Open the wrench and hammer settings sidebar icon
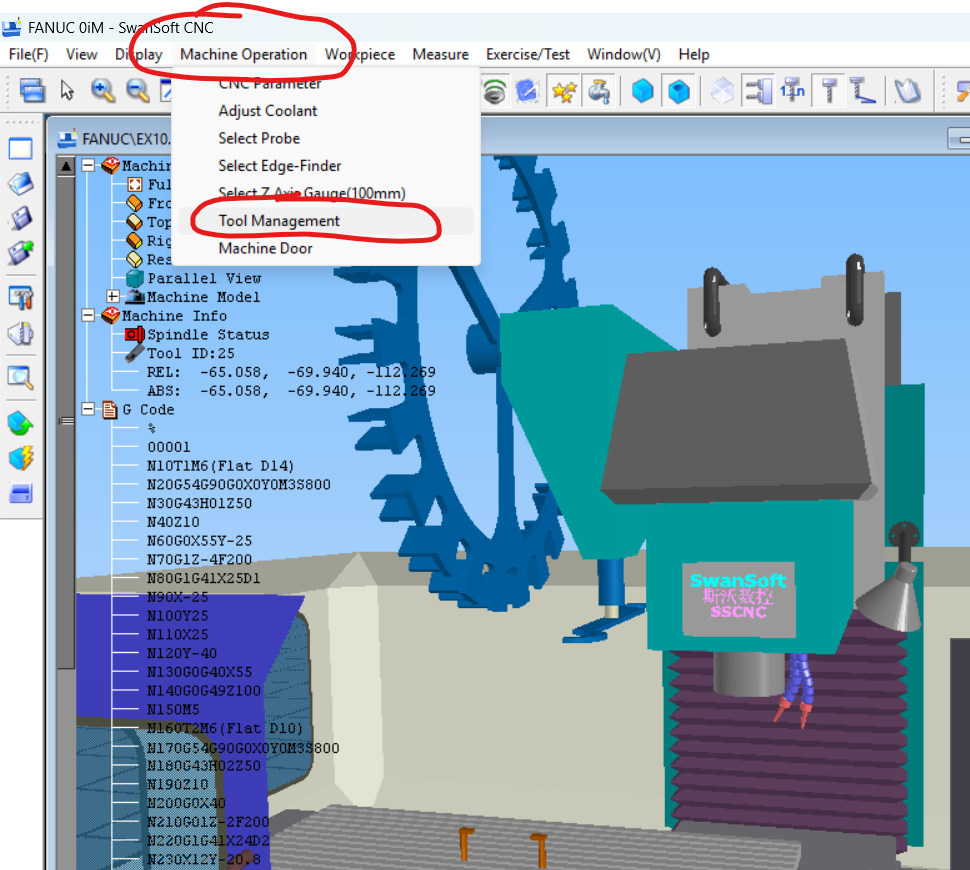This screenshot has height=870, width=970. [x=21, y=297]
